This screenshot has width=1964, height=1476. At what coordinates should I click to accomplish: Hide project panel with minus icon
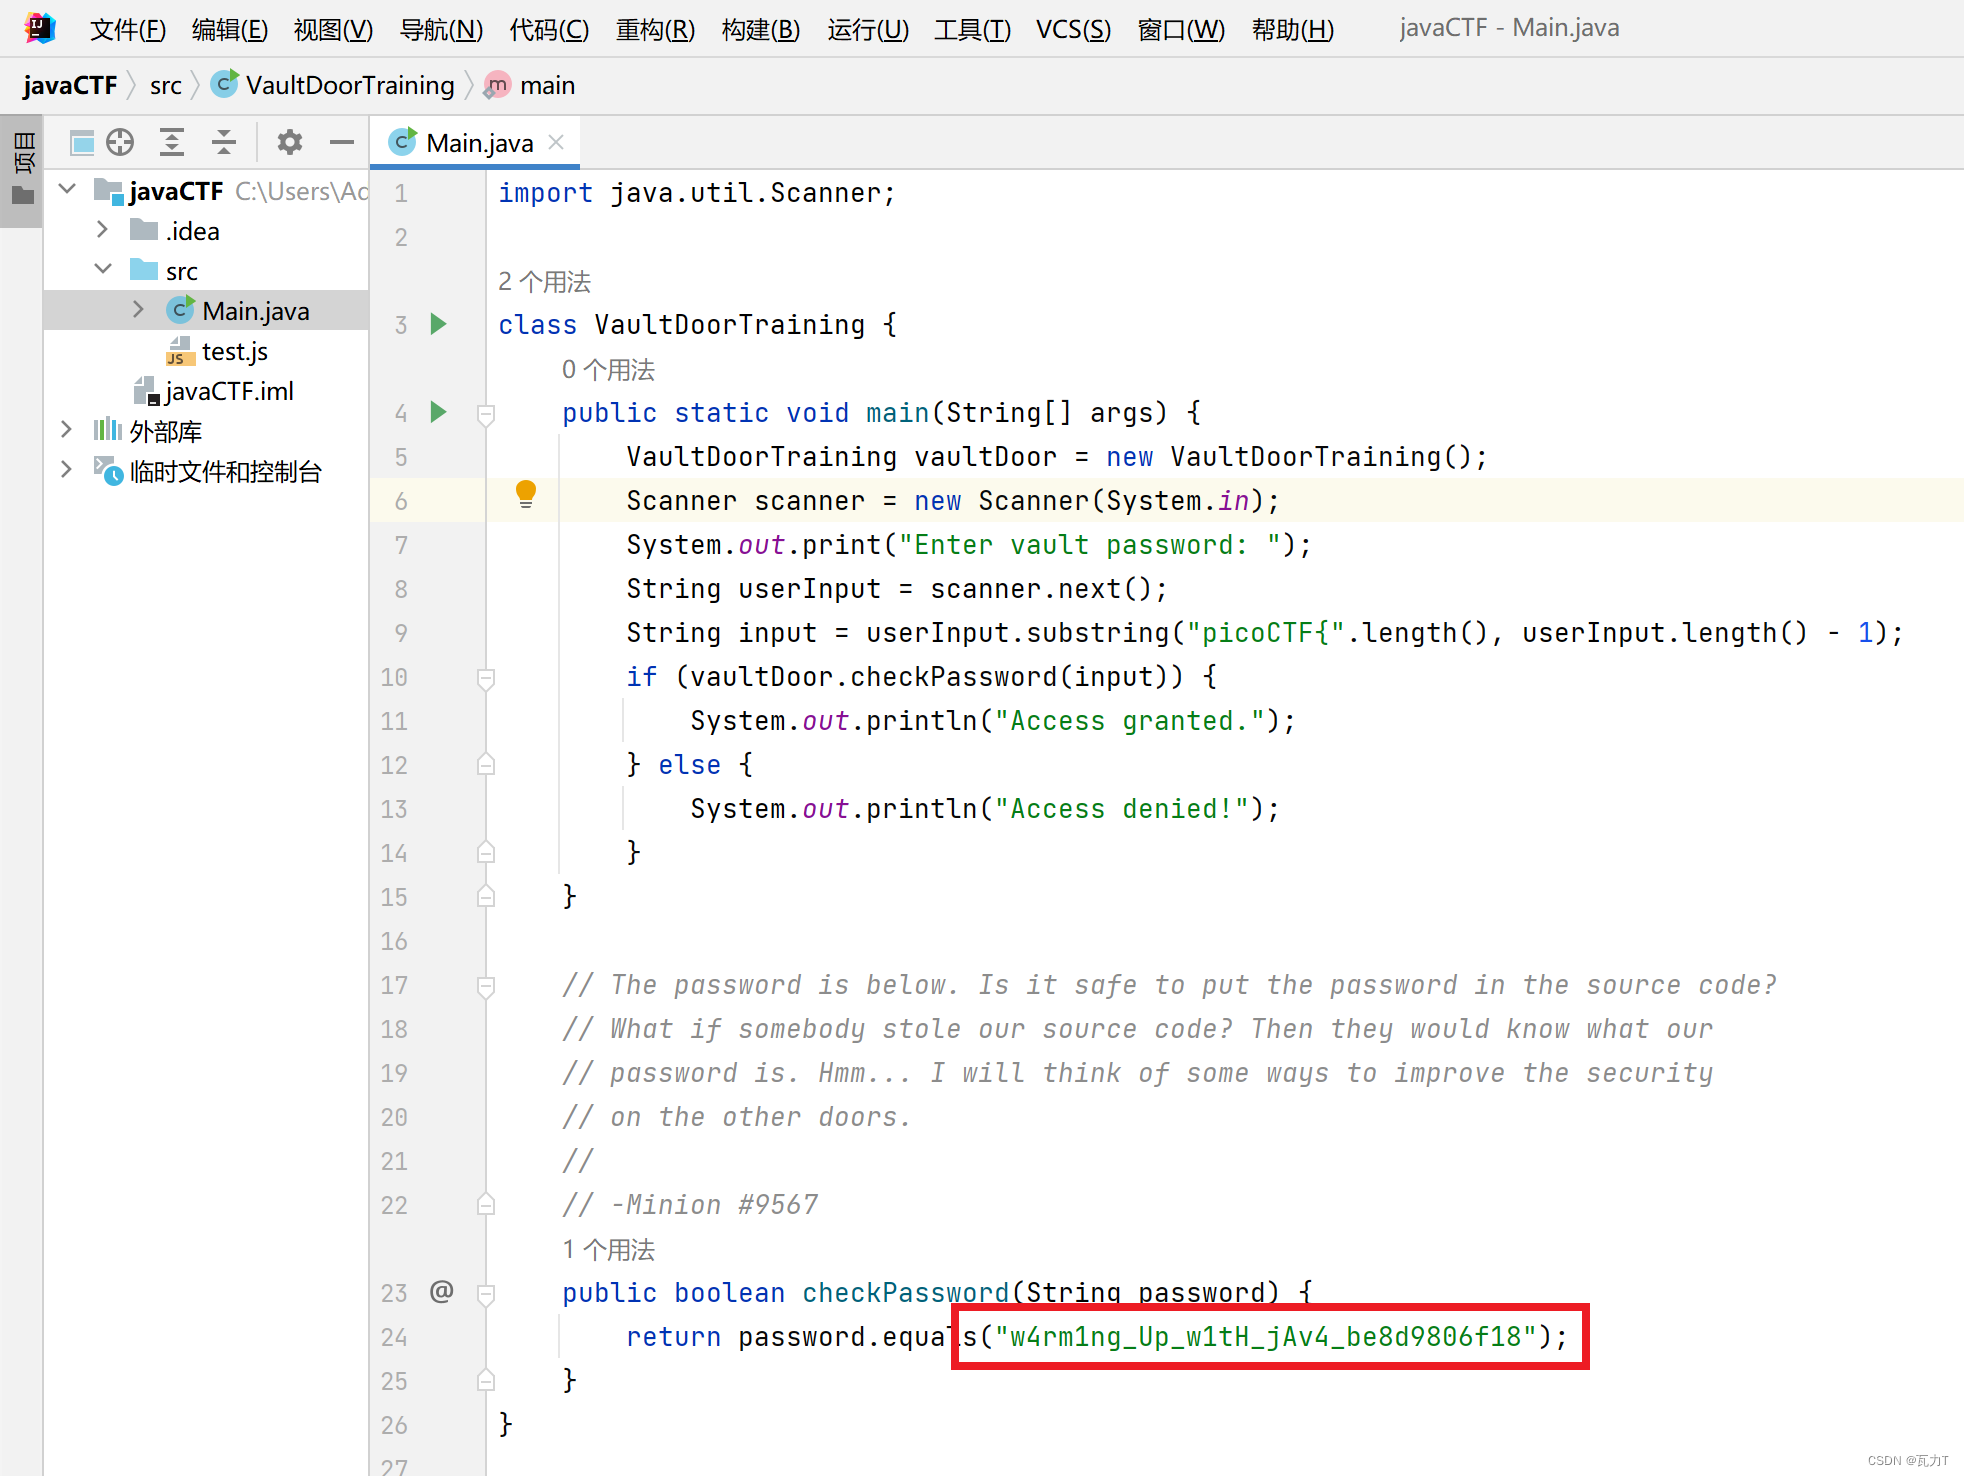click(x=342, y=143)
